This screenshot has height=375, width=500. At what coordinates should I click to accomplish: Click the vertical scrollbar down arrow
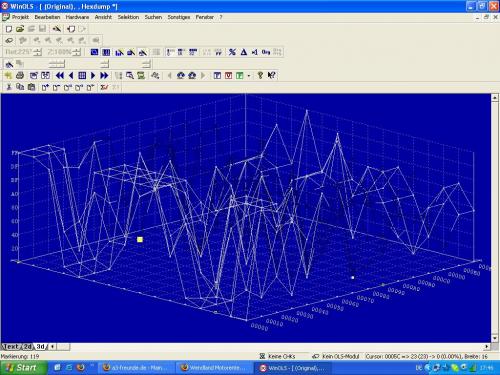495,338
